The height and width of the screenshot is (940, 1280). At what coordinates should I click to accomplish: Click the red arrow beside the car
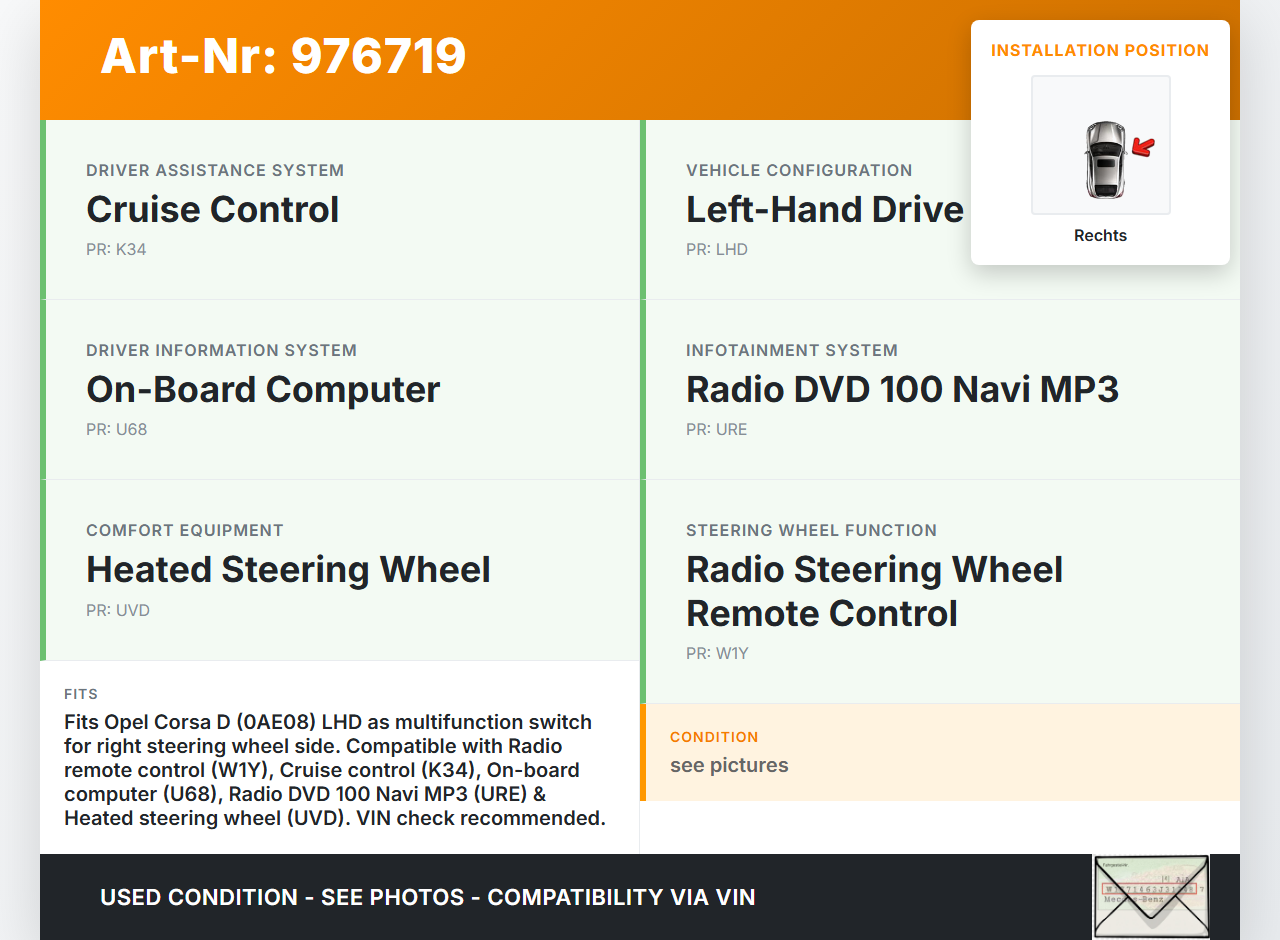(x=1143, y=148)
